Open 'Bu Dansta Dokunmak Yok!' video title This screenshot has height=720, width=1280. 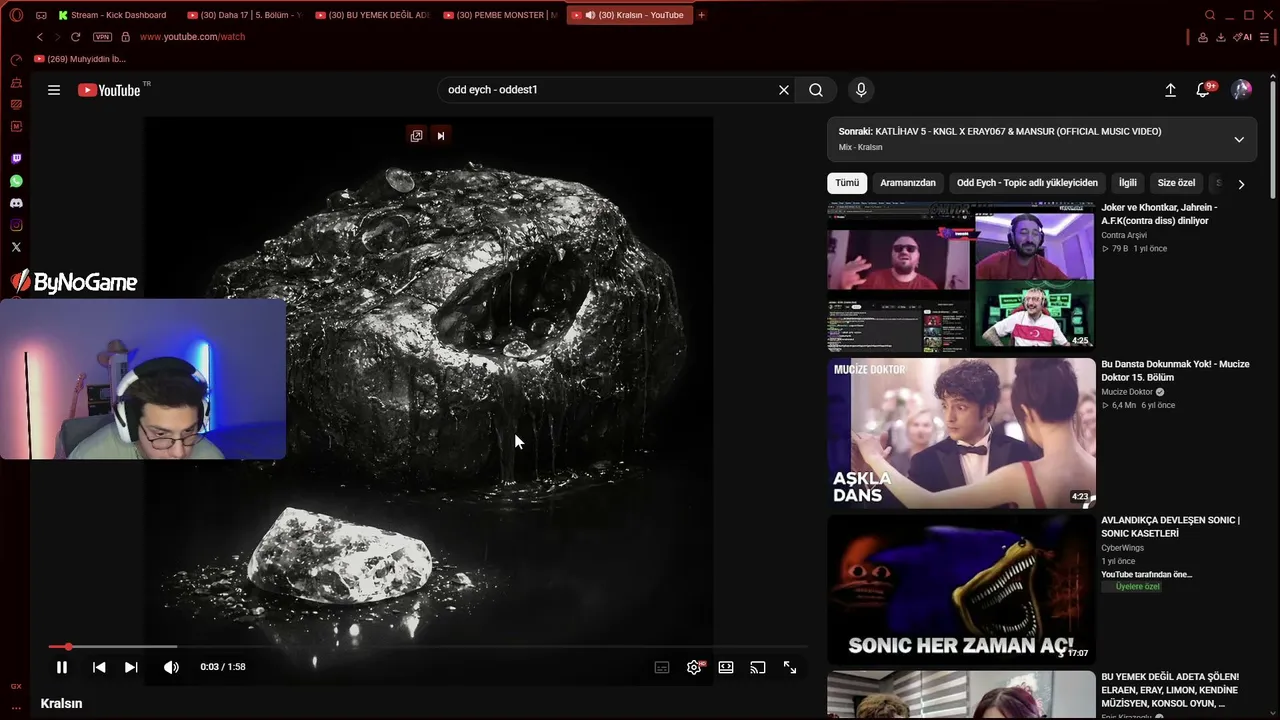(x=1175, y=371)
